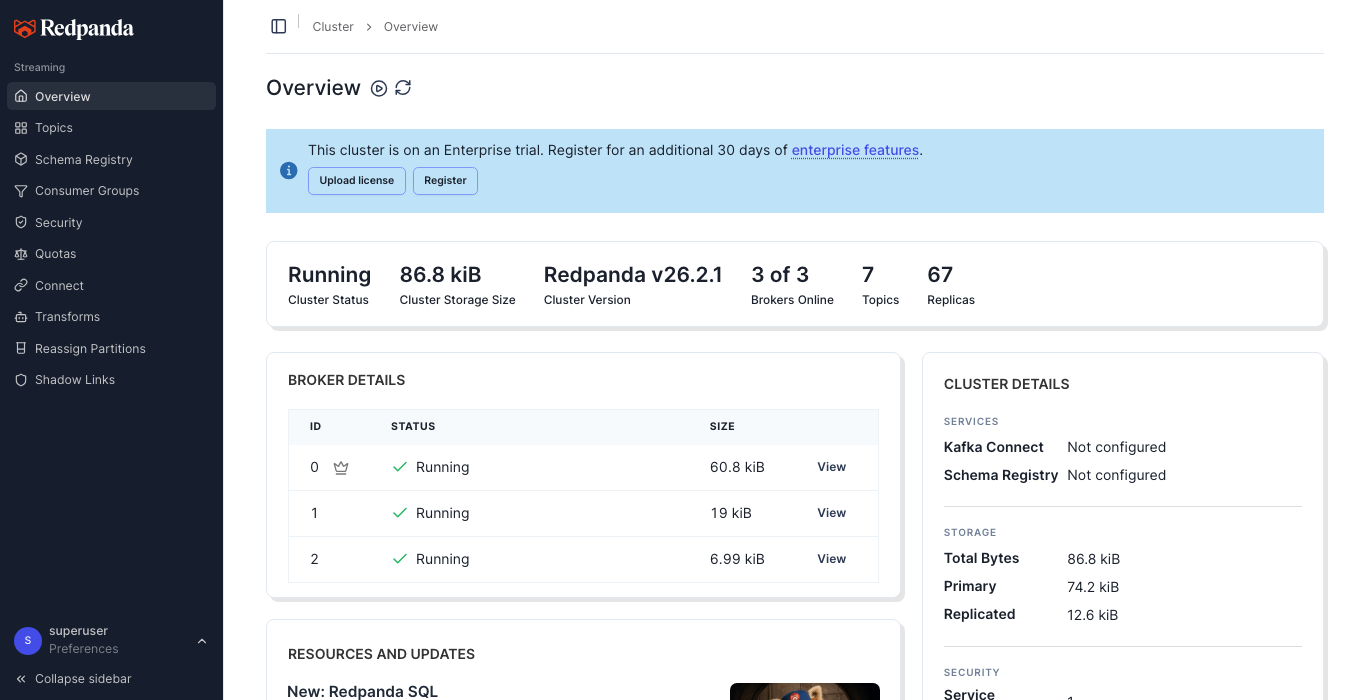This screenshot has width=1366, height=700.
Task: Expand the superuser preferences chevron
Action: [202, 641]
